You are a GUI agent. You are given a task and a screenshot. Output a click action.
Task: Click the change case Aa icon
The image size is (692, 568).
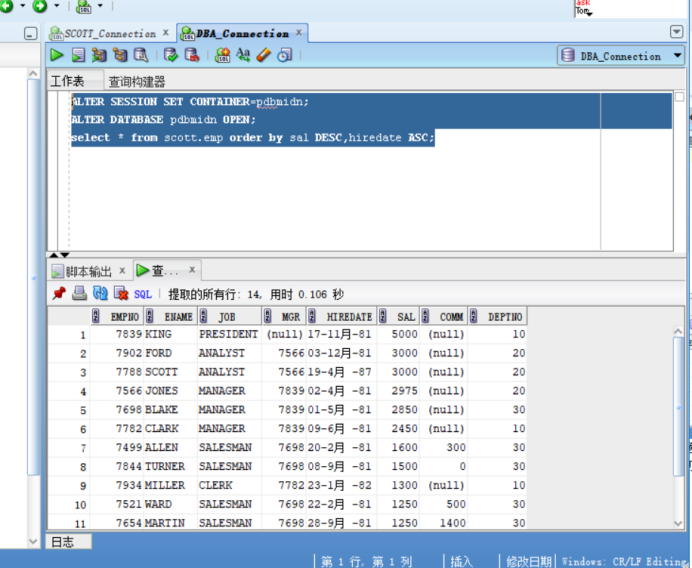click(x=243, y=55)
